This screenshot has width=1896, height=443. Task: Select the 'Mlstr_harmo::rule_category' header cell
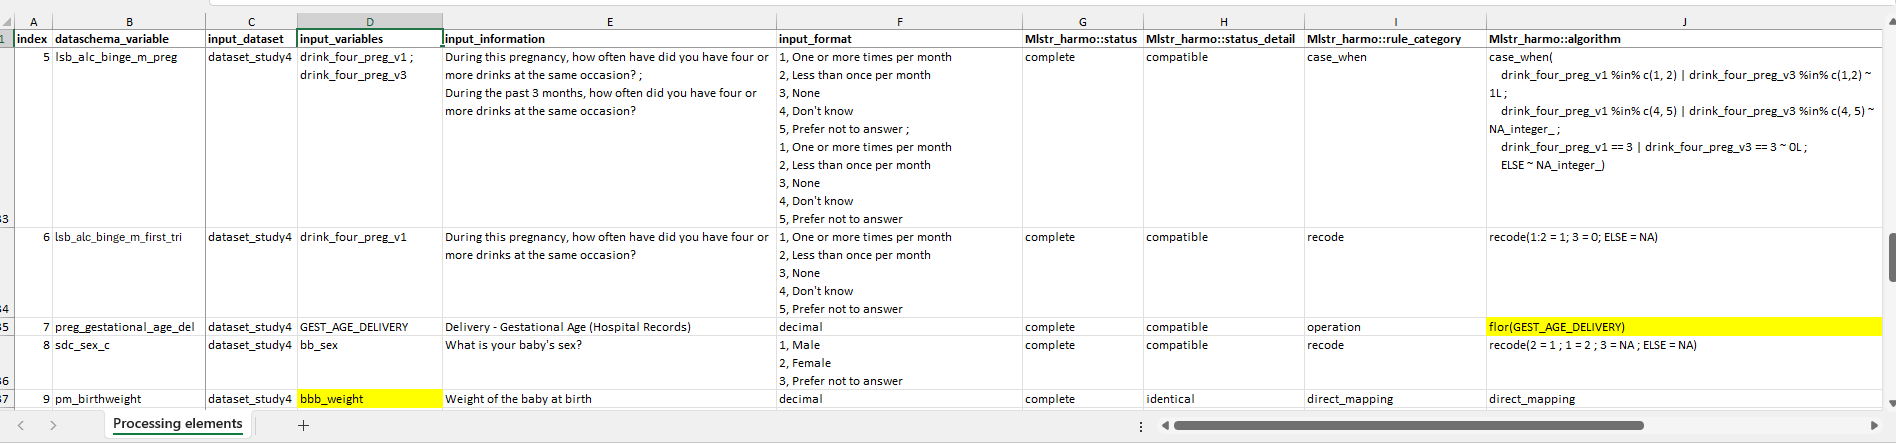[1396, 39]
